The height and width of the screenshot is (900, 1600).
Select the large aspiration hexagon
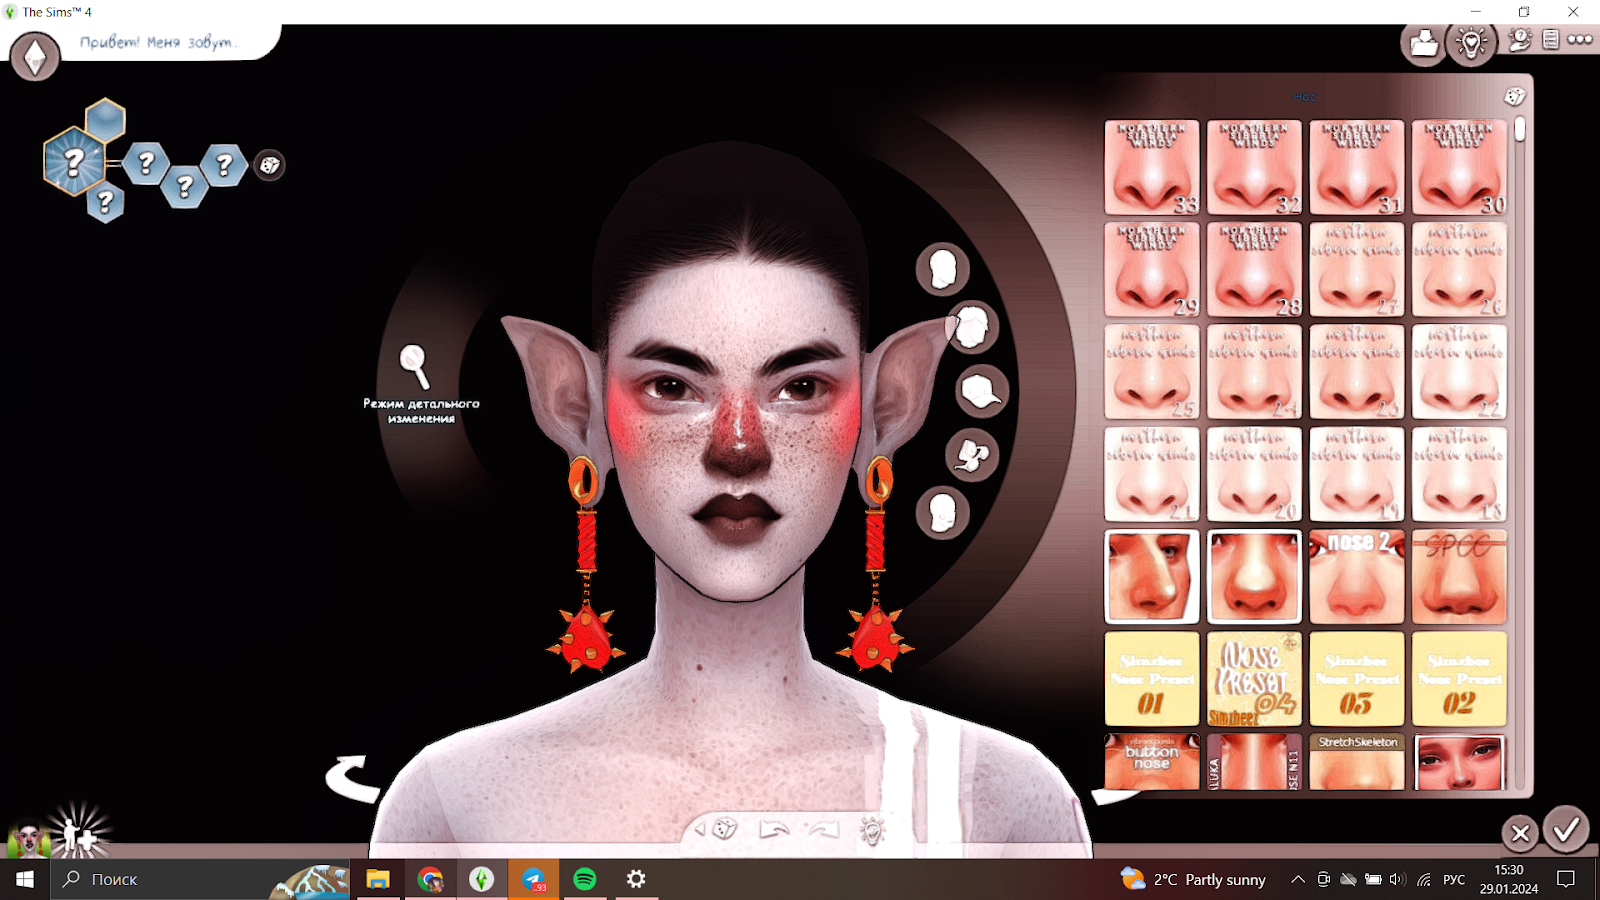pyautogui.click(x=74, y=161)
